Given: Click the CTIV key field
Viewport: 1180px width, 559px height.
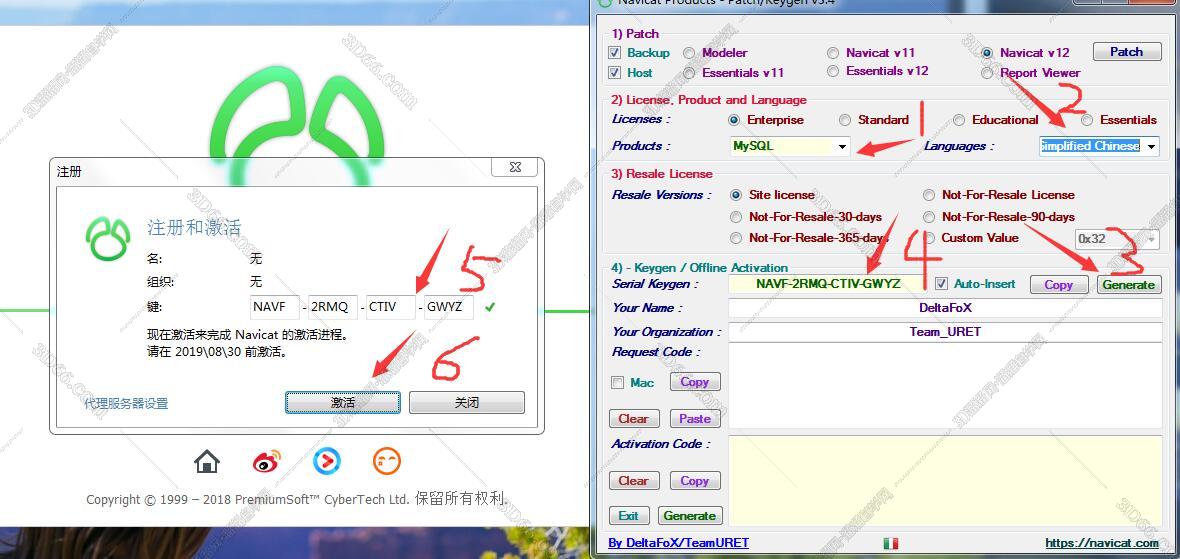Looking at the screenshot, I should (391, 307).
